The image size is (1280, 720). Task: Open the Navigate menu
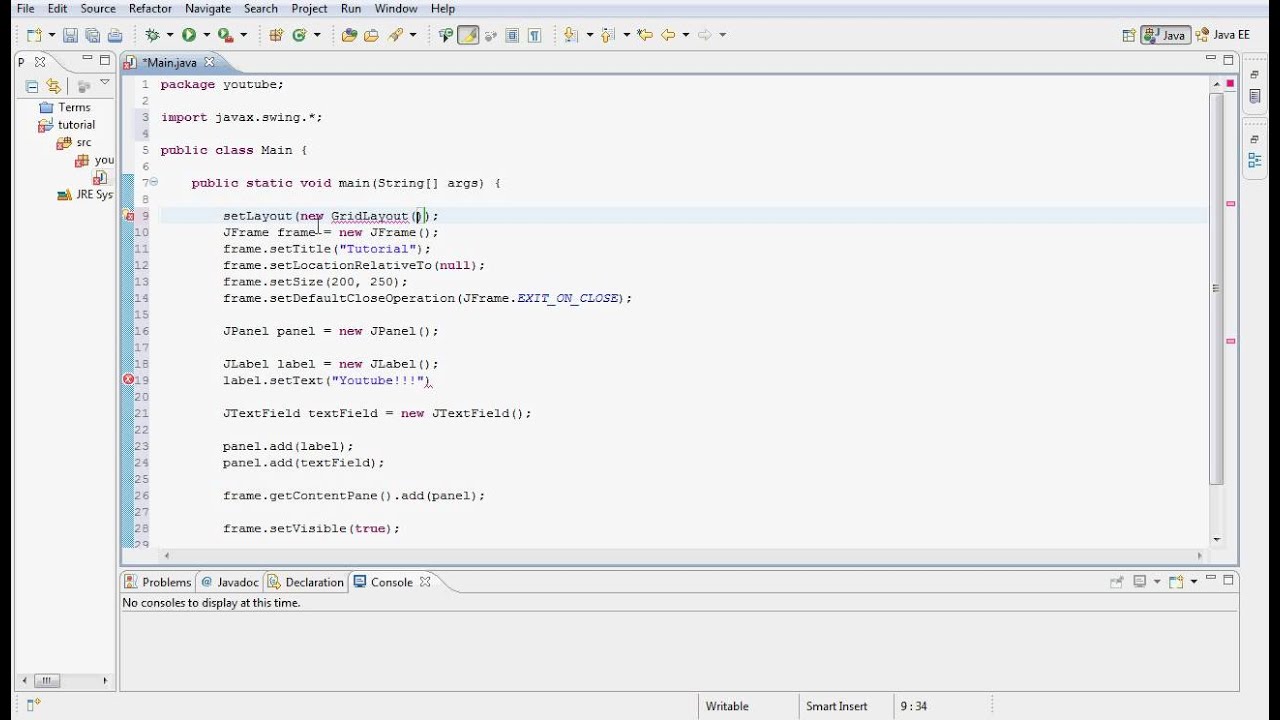point(208,9)
